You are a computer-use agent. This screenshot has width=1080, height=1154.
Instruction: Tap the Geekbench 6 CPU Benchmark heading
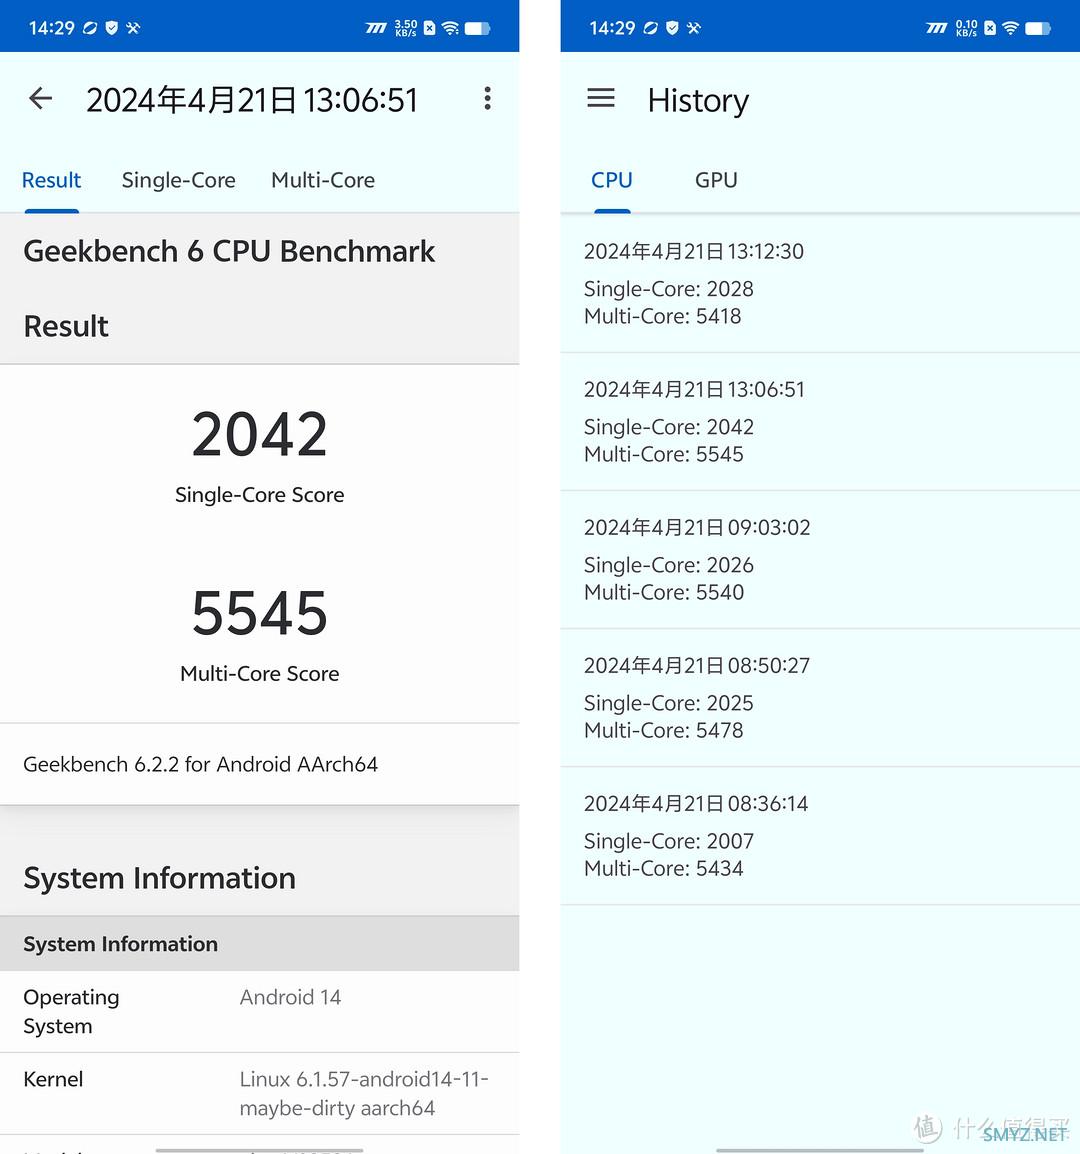[x=229, y=252]
